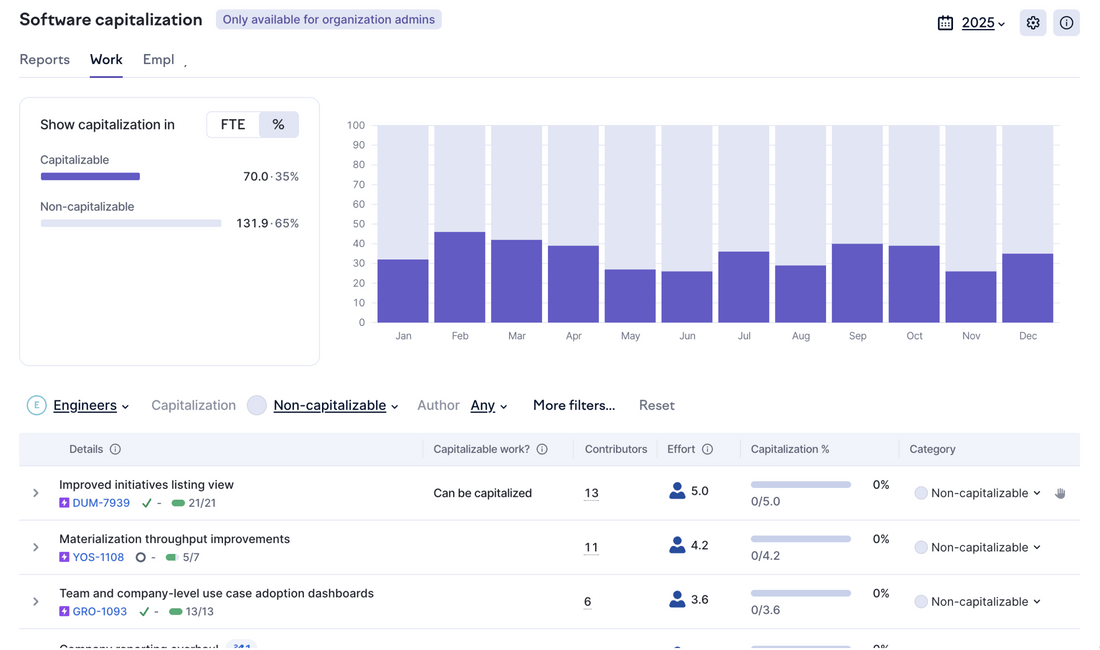Switch to the Reports tab
This screenshot has height=650, width=1100.
[44, 59]
